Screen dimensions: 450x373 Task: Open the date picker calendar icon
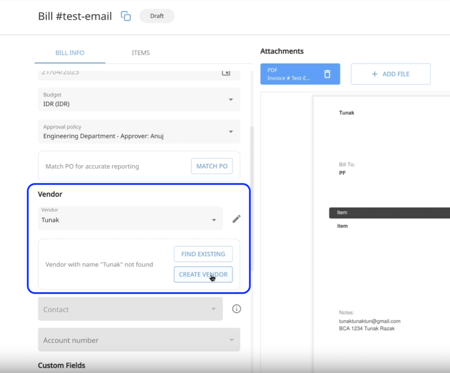click(x=226, y=72)
